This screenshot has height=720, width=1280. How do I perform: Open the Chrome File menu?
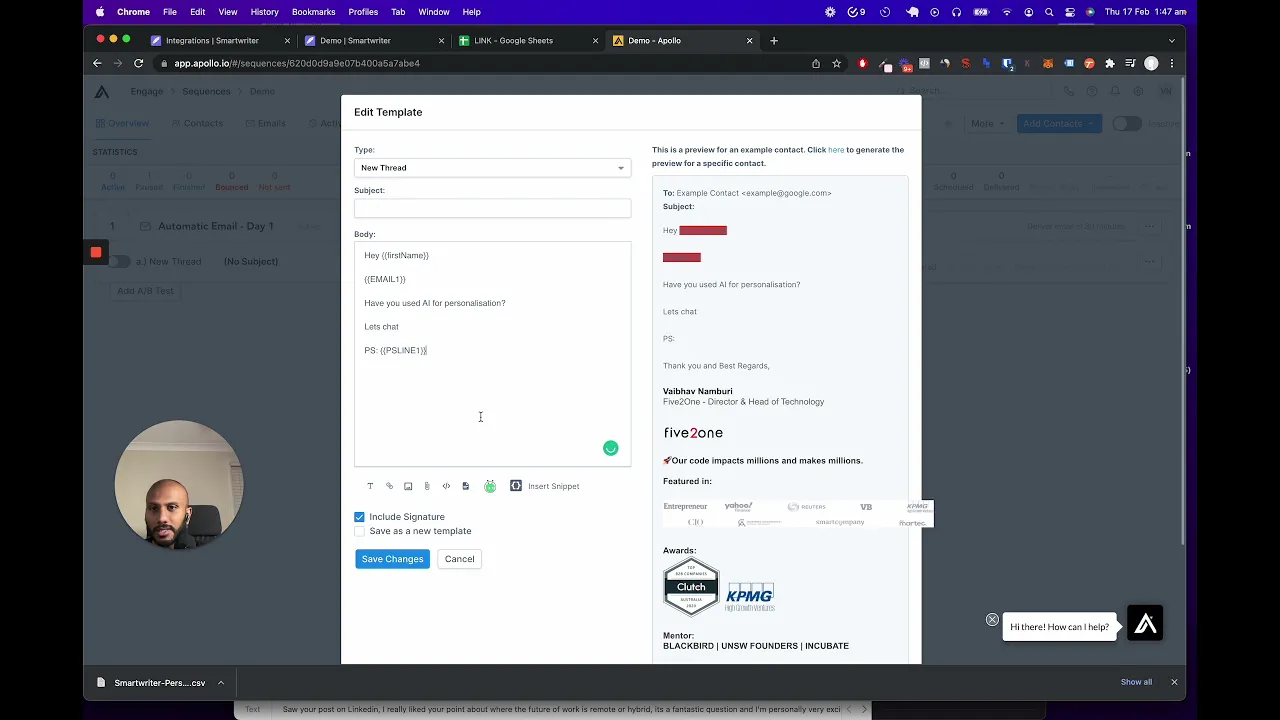point(170,12)
